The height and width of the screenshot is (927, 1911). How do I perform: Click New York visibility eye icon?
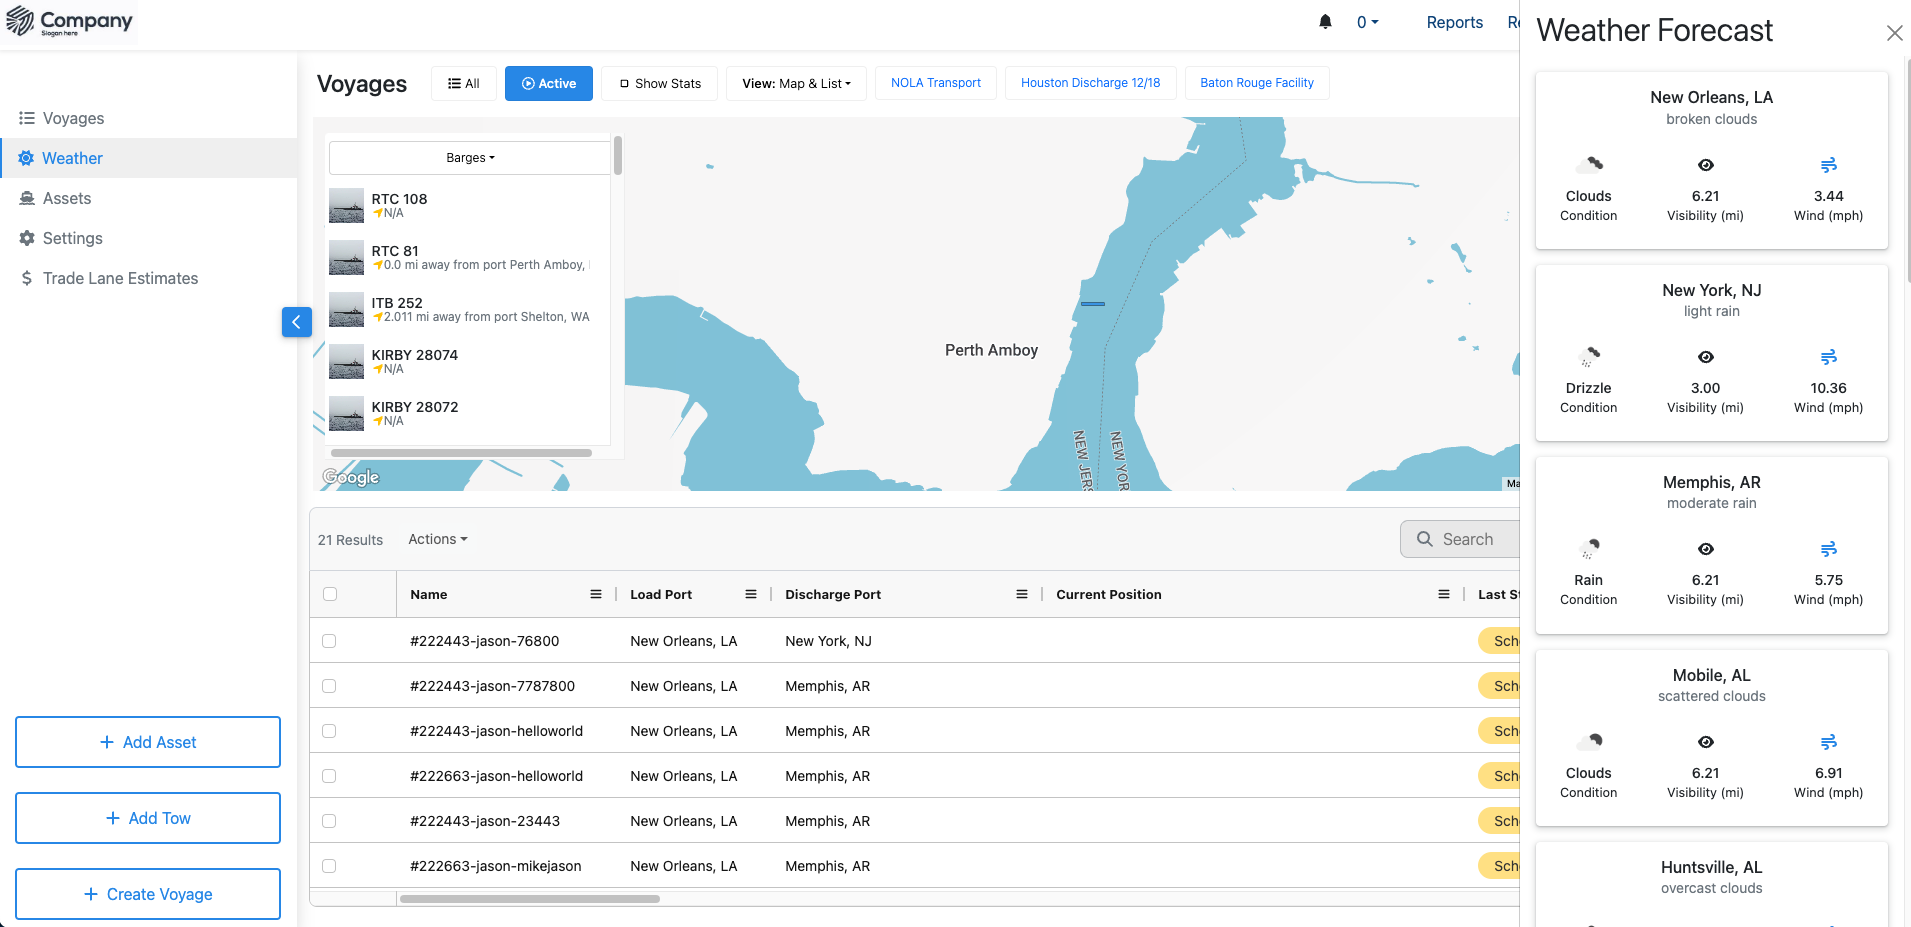coord(1705,357)
